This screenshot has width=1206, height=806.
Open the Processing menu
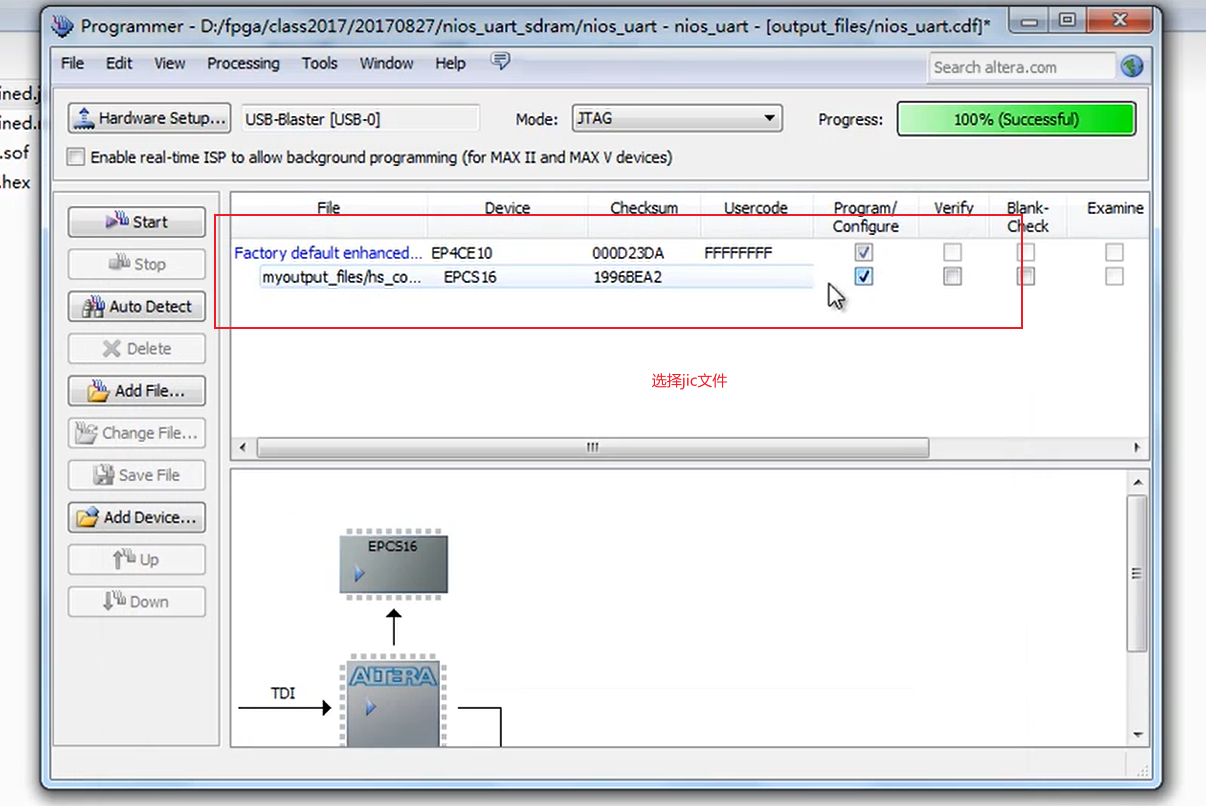[x=243, y=63]
